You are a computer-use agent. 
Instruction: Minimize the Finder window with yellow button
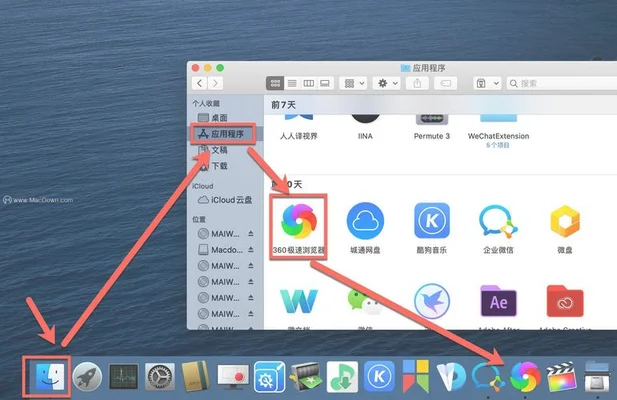click(208, 68)
